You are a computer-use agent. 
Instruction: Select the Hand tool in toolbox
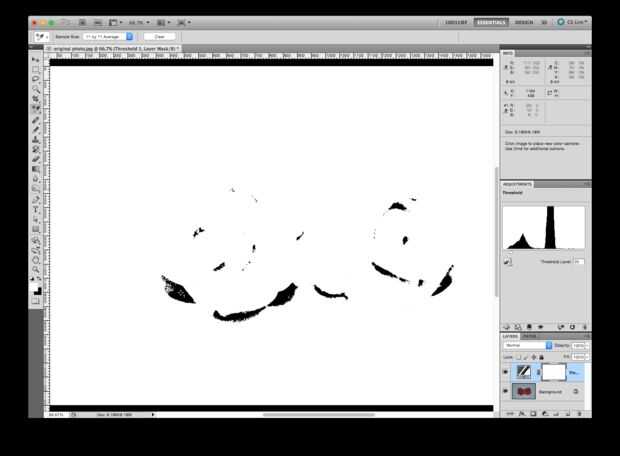[36, 260]
